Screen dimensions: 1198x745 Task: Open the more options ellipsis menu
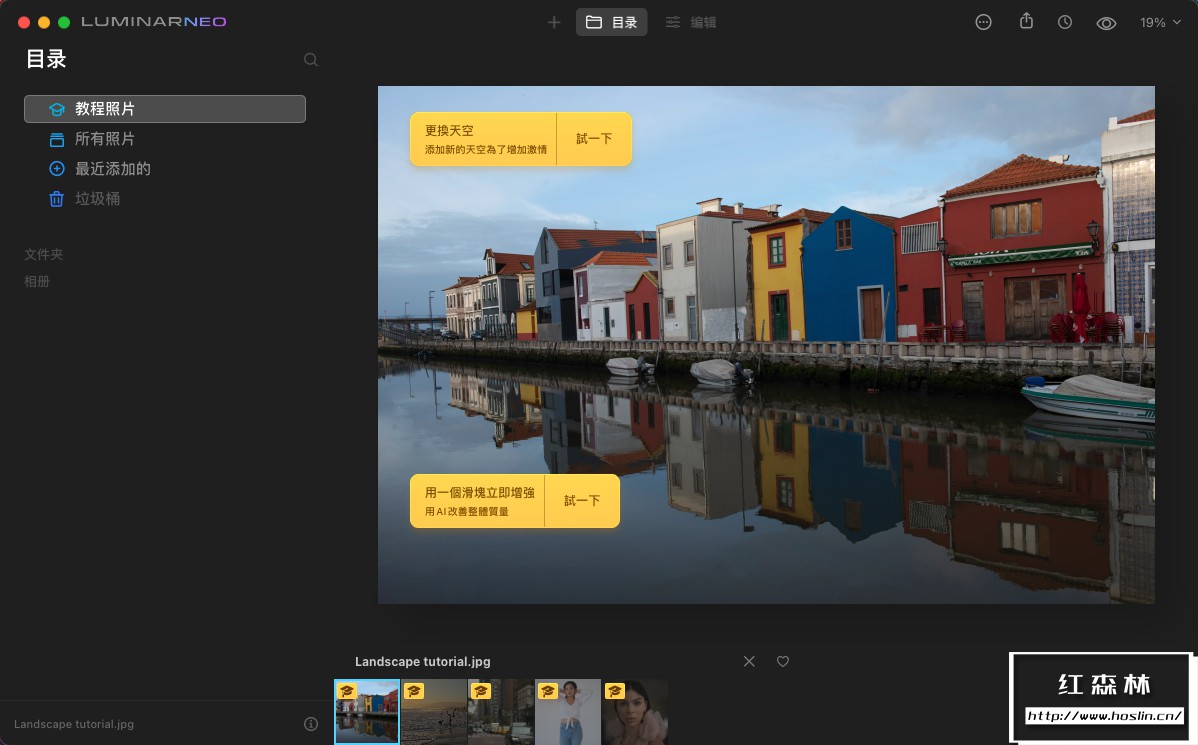983,21
